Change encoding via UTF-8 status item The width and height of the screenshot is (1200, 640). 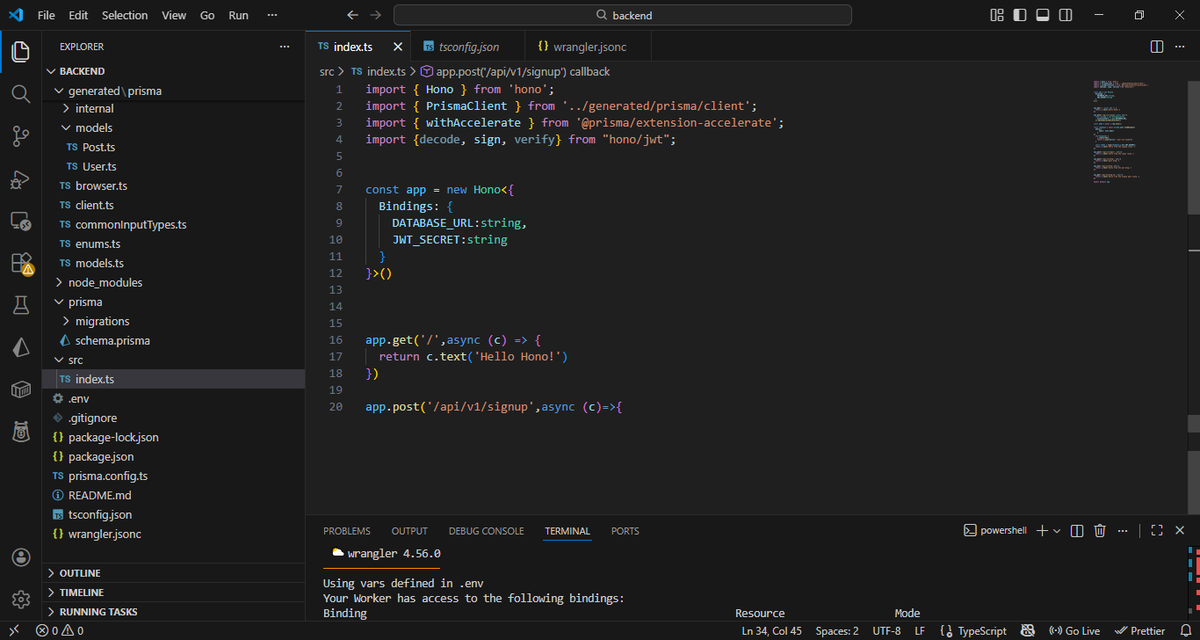(886, 631)
